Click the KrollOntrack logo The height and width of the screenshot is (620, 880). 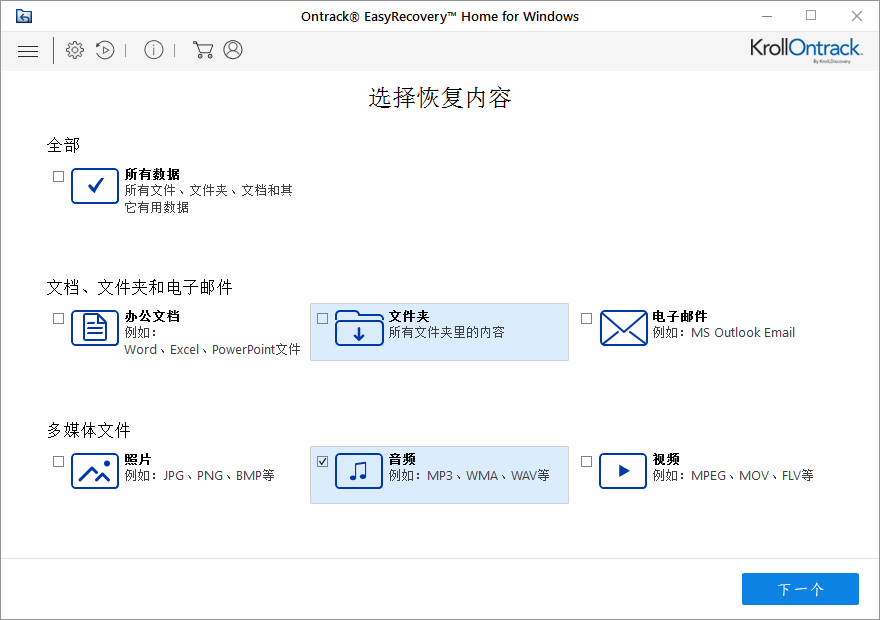(806, 49)
